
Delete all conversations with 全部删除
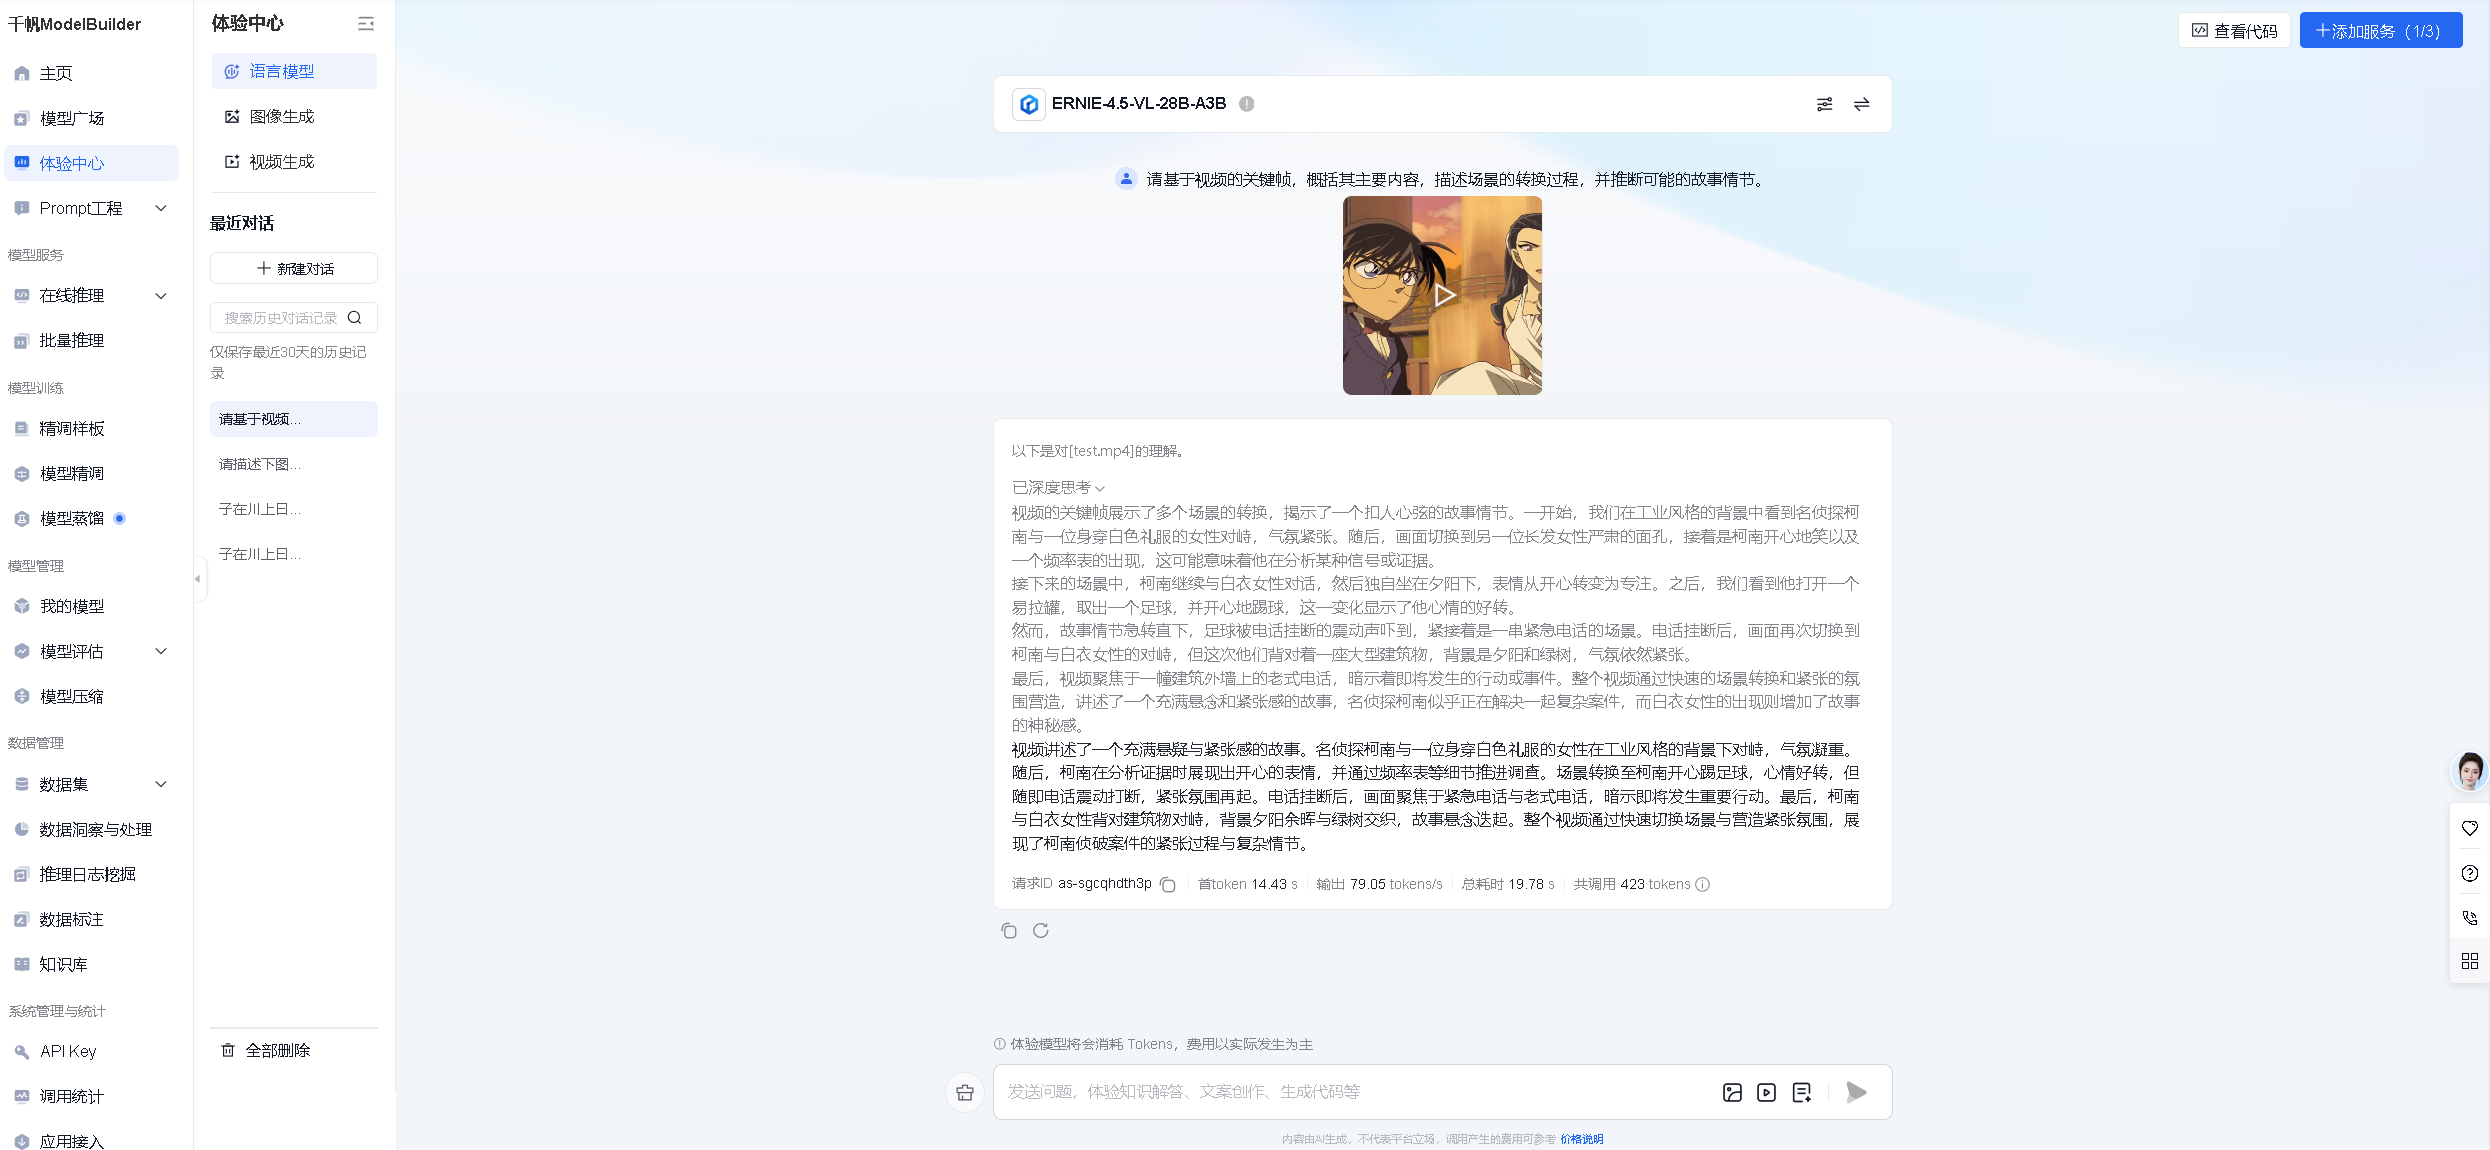pos(266,1051)
